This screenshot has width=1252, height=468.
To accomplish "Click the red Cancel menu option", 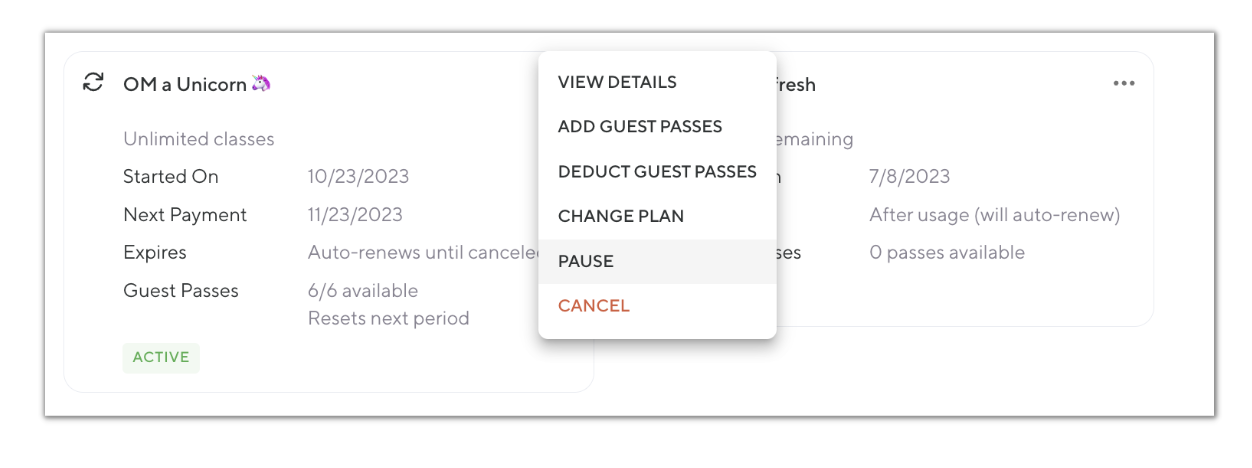I will [x=594, y=306].
